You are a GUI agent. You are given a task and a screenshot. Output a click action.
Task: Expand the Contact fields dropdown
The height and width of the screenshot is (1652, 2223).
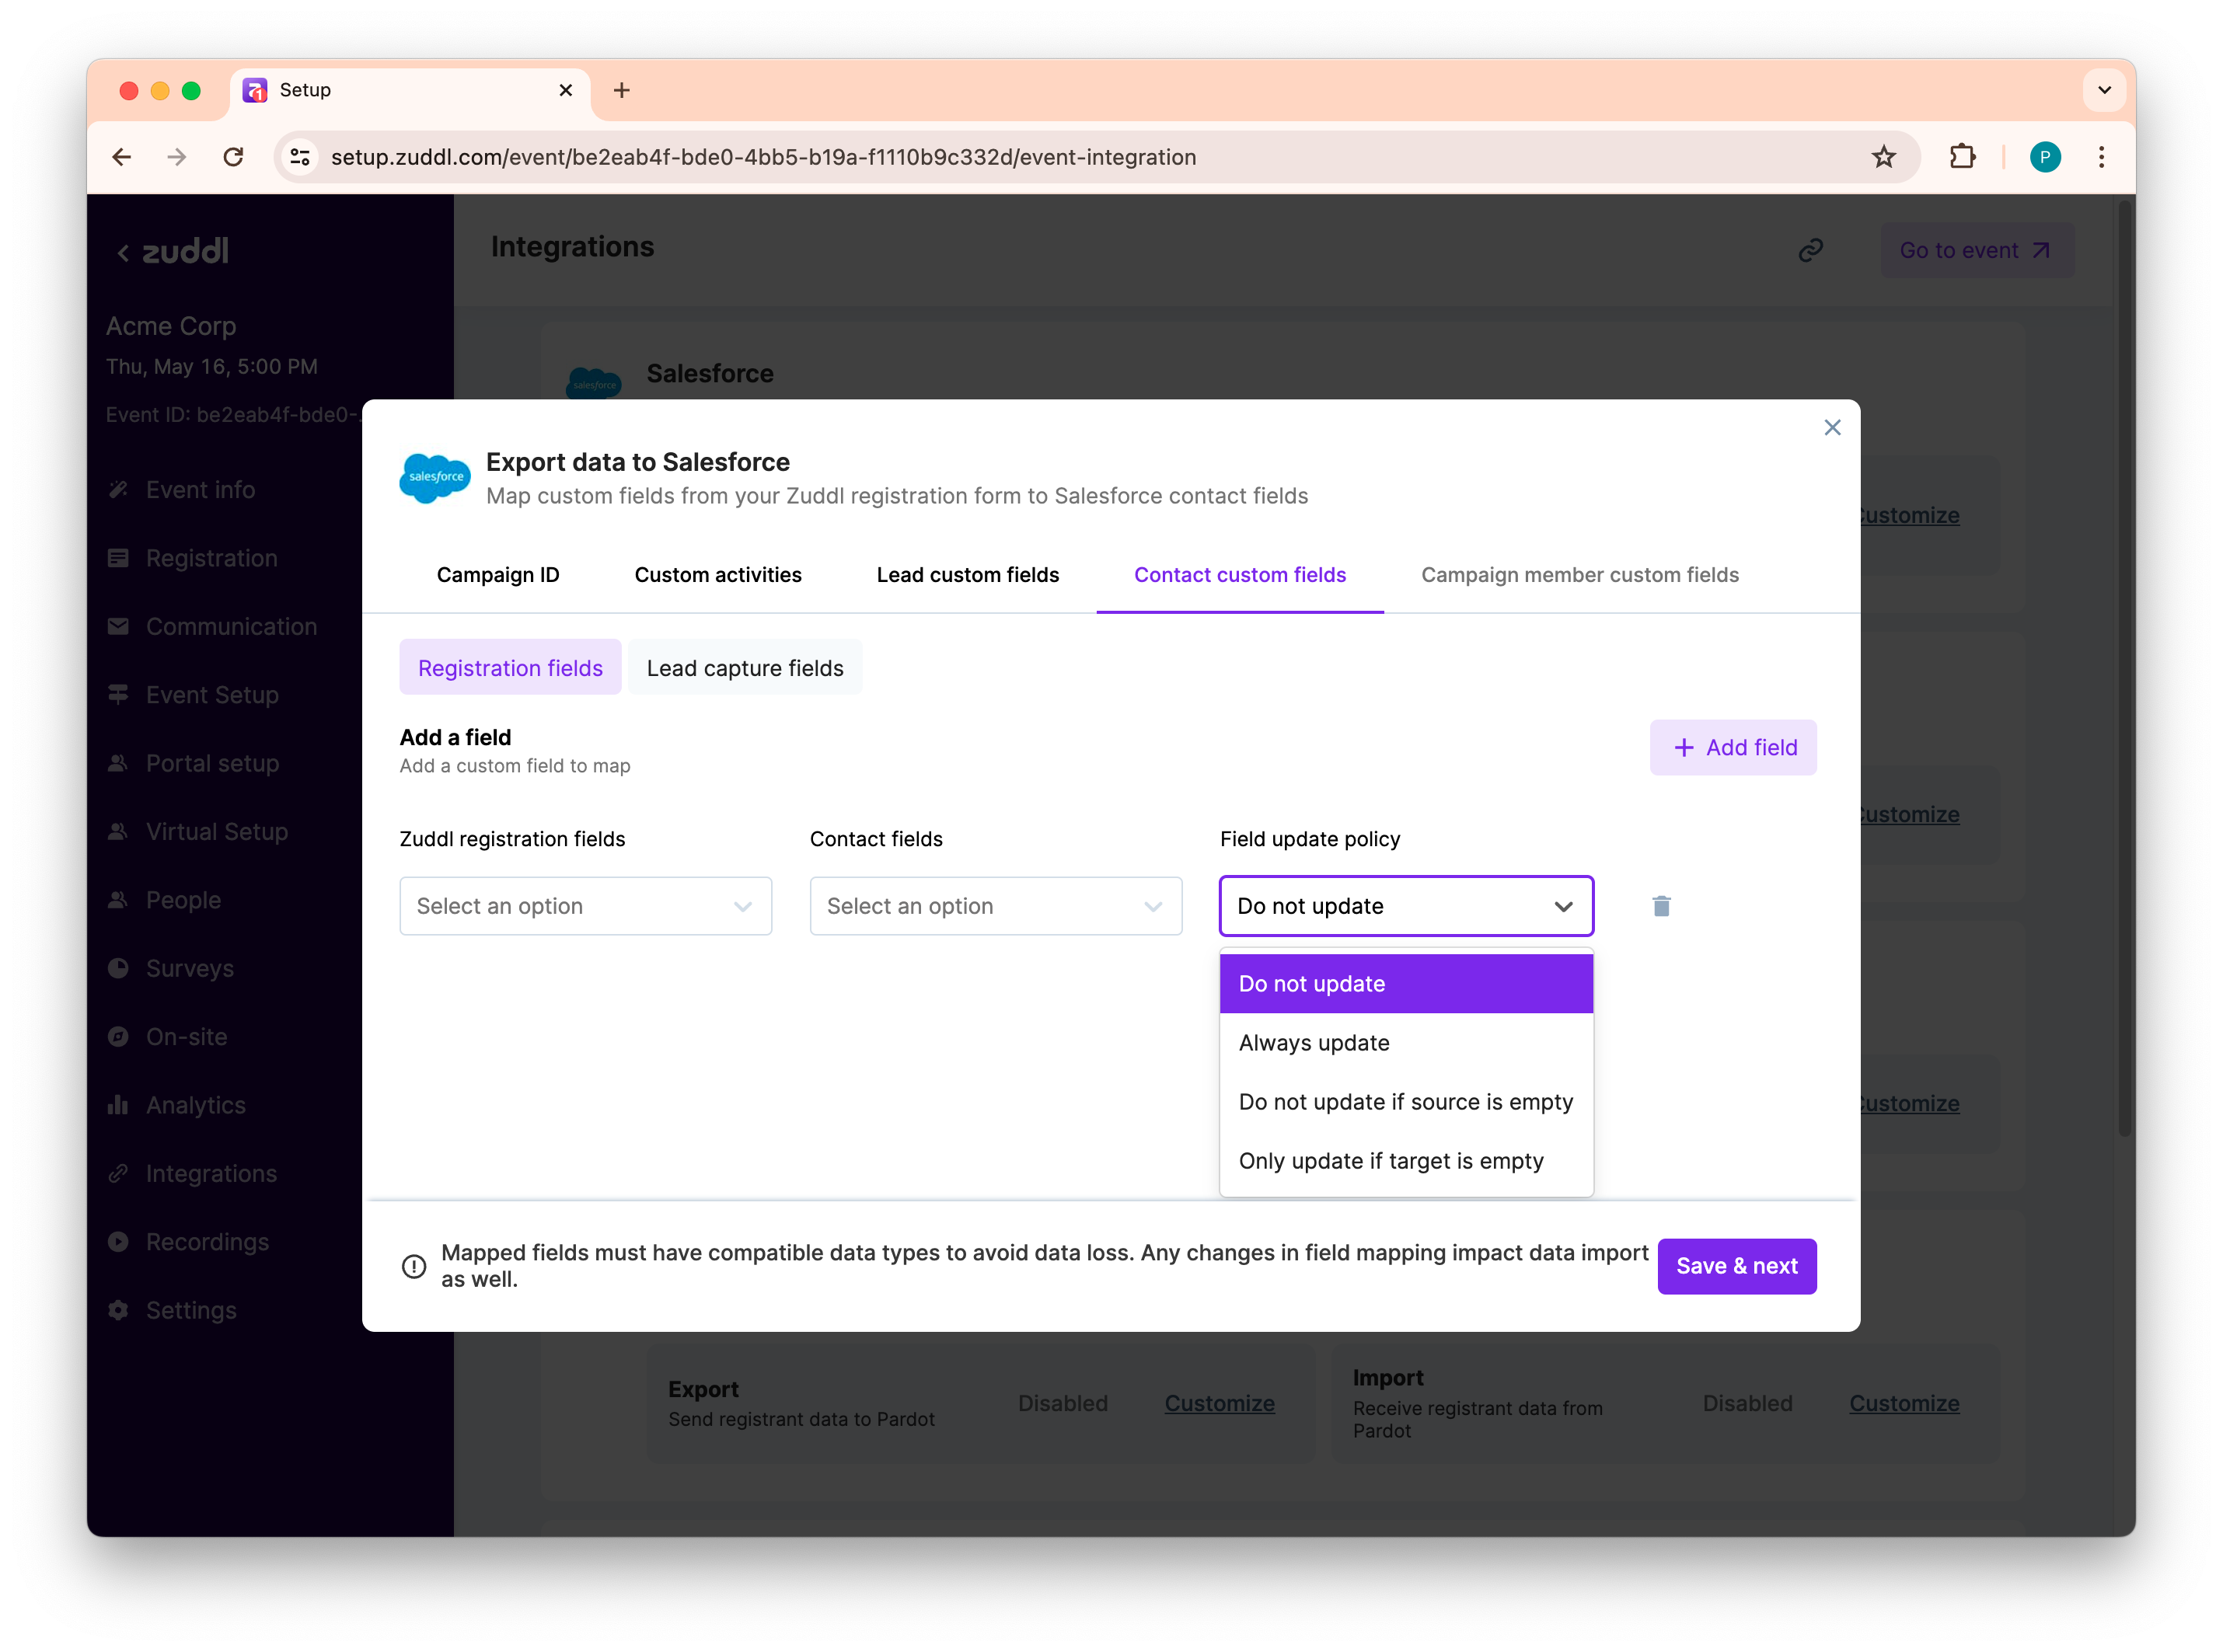click(x=995, y=906)
